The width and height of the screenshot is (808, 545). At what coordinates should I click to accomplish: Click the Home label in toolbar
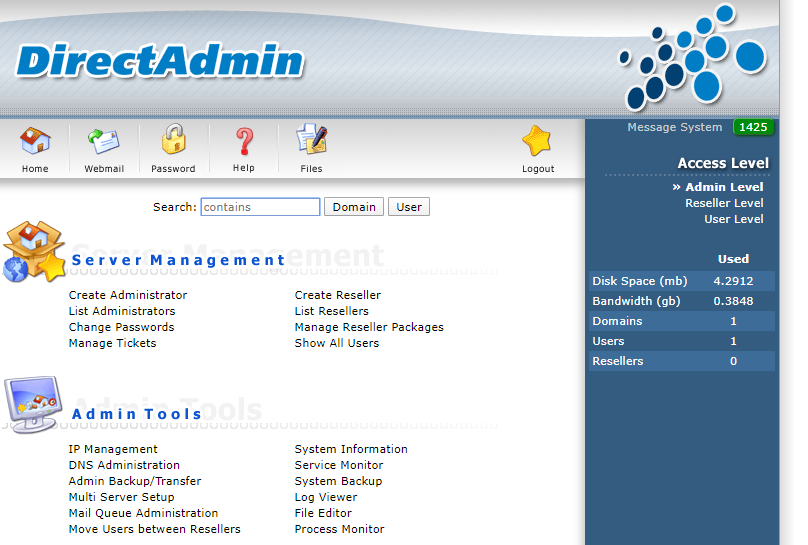(35, 168)
